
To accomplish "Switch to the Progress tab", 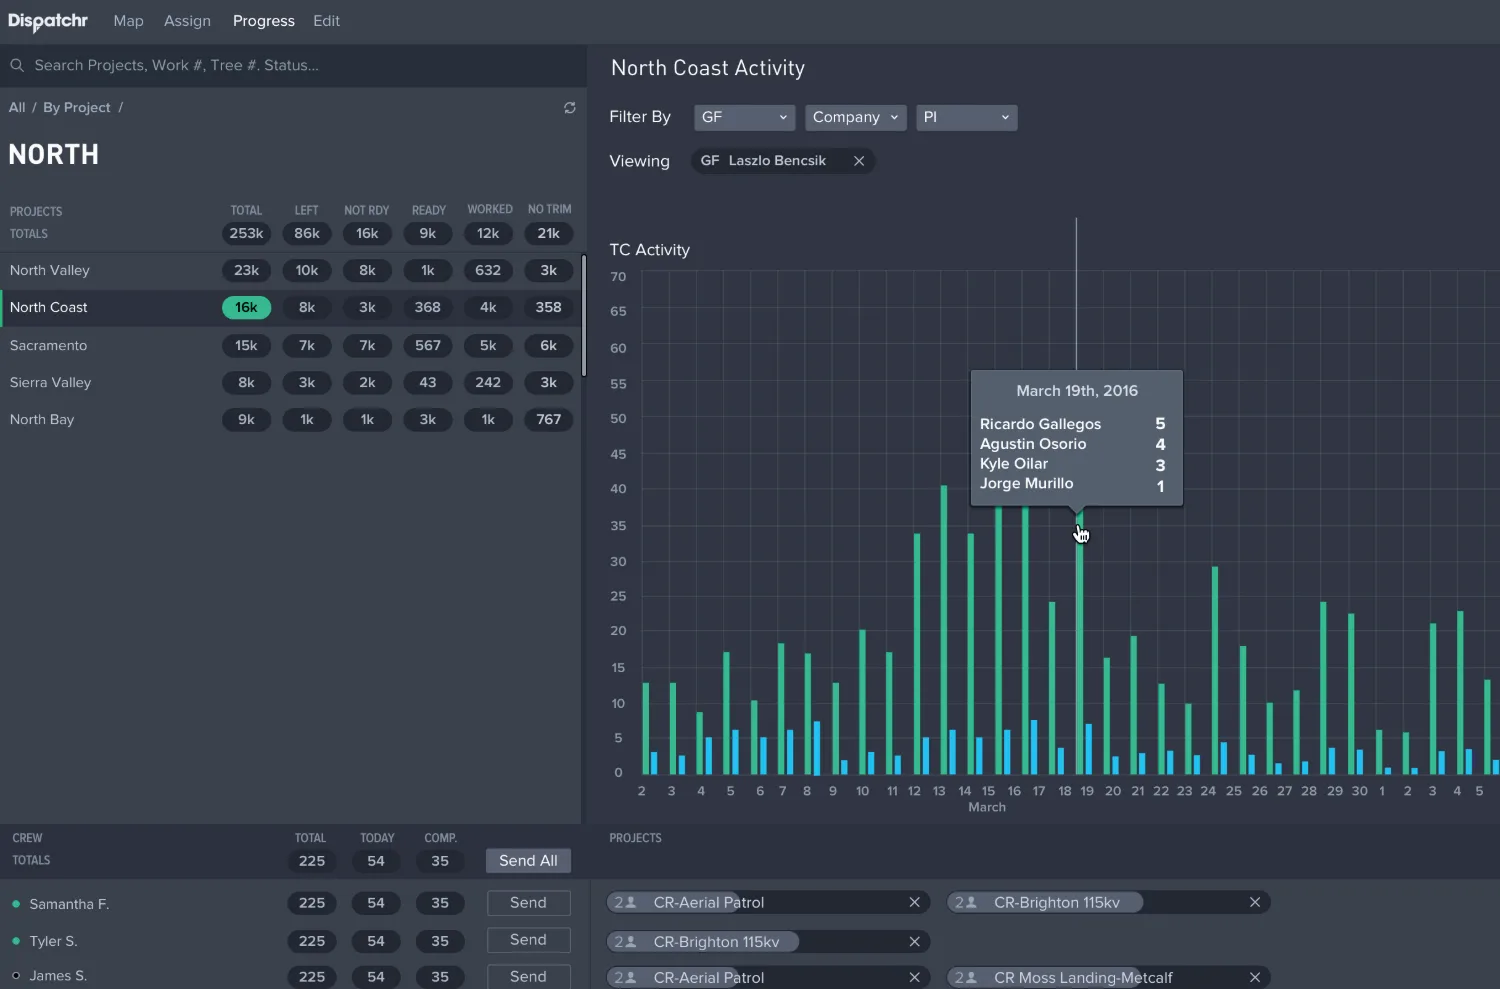I will point(264,21).
